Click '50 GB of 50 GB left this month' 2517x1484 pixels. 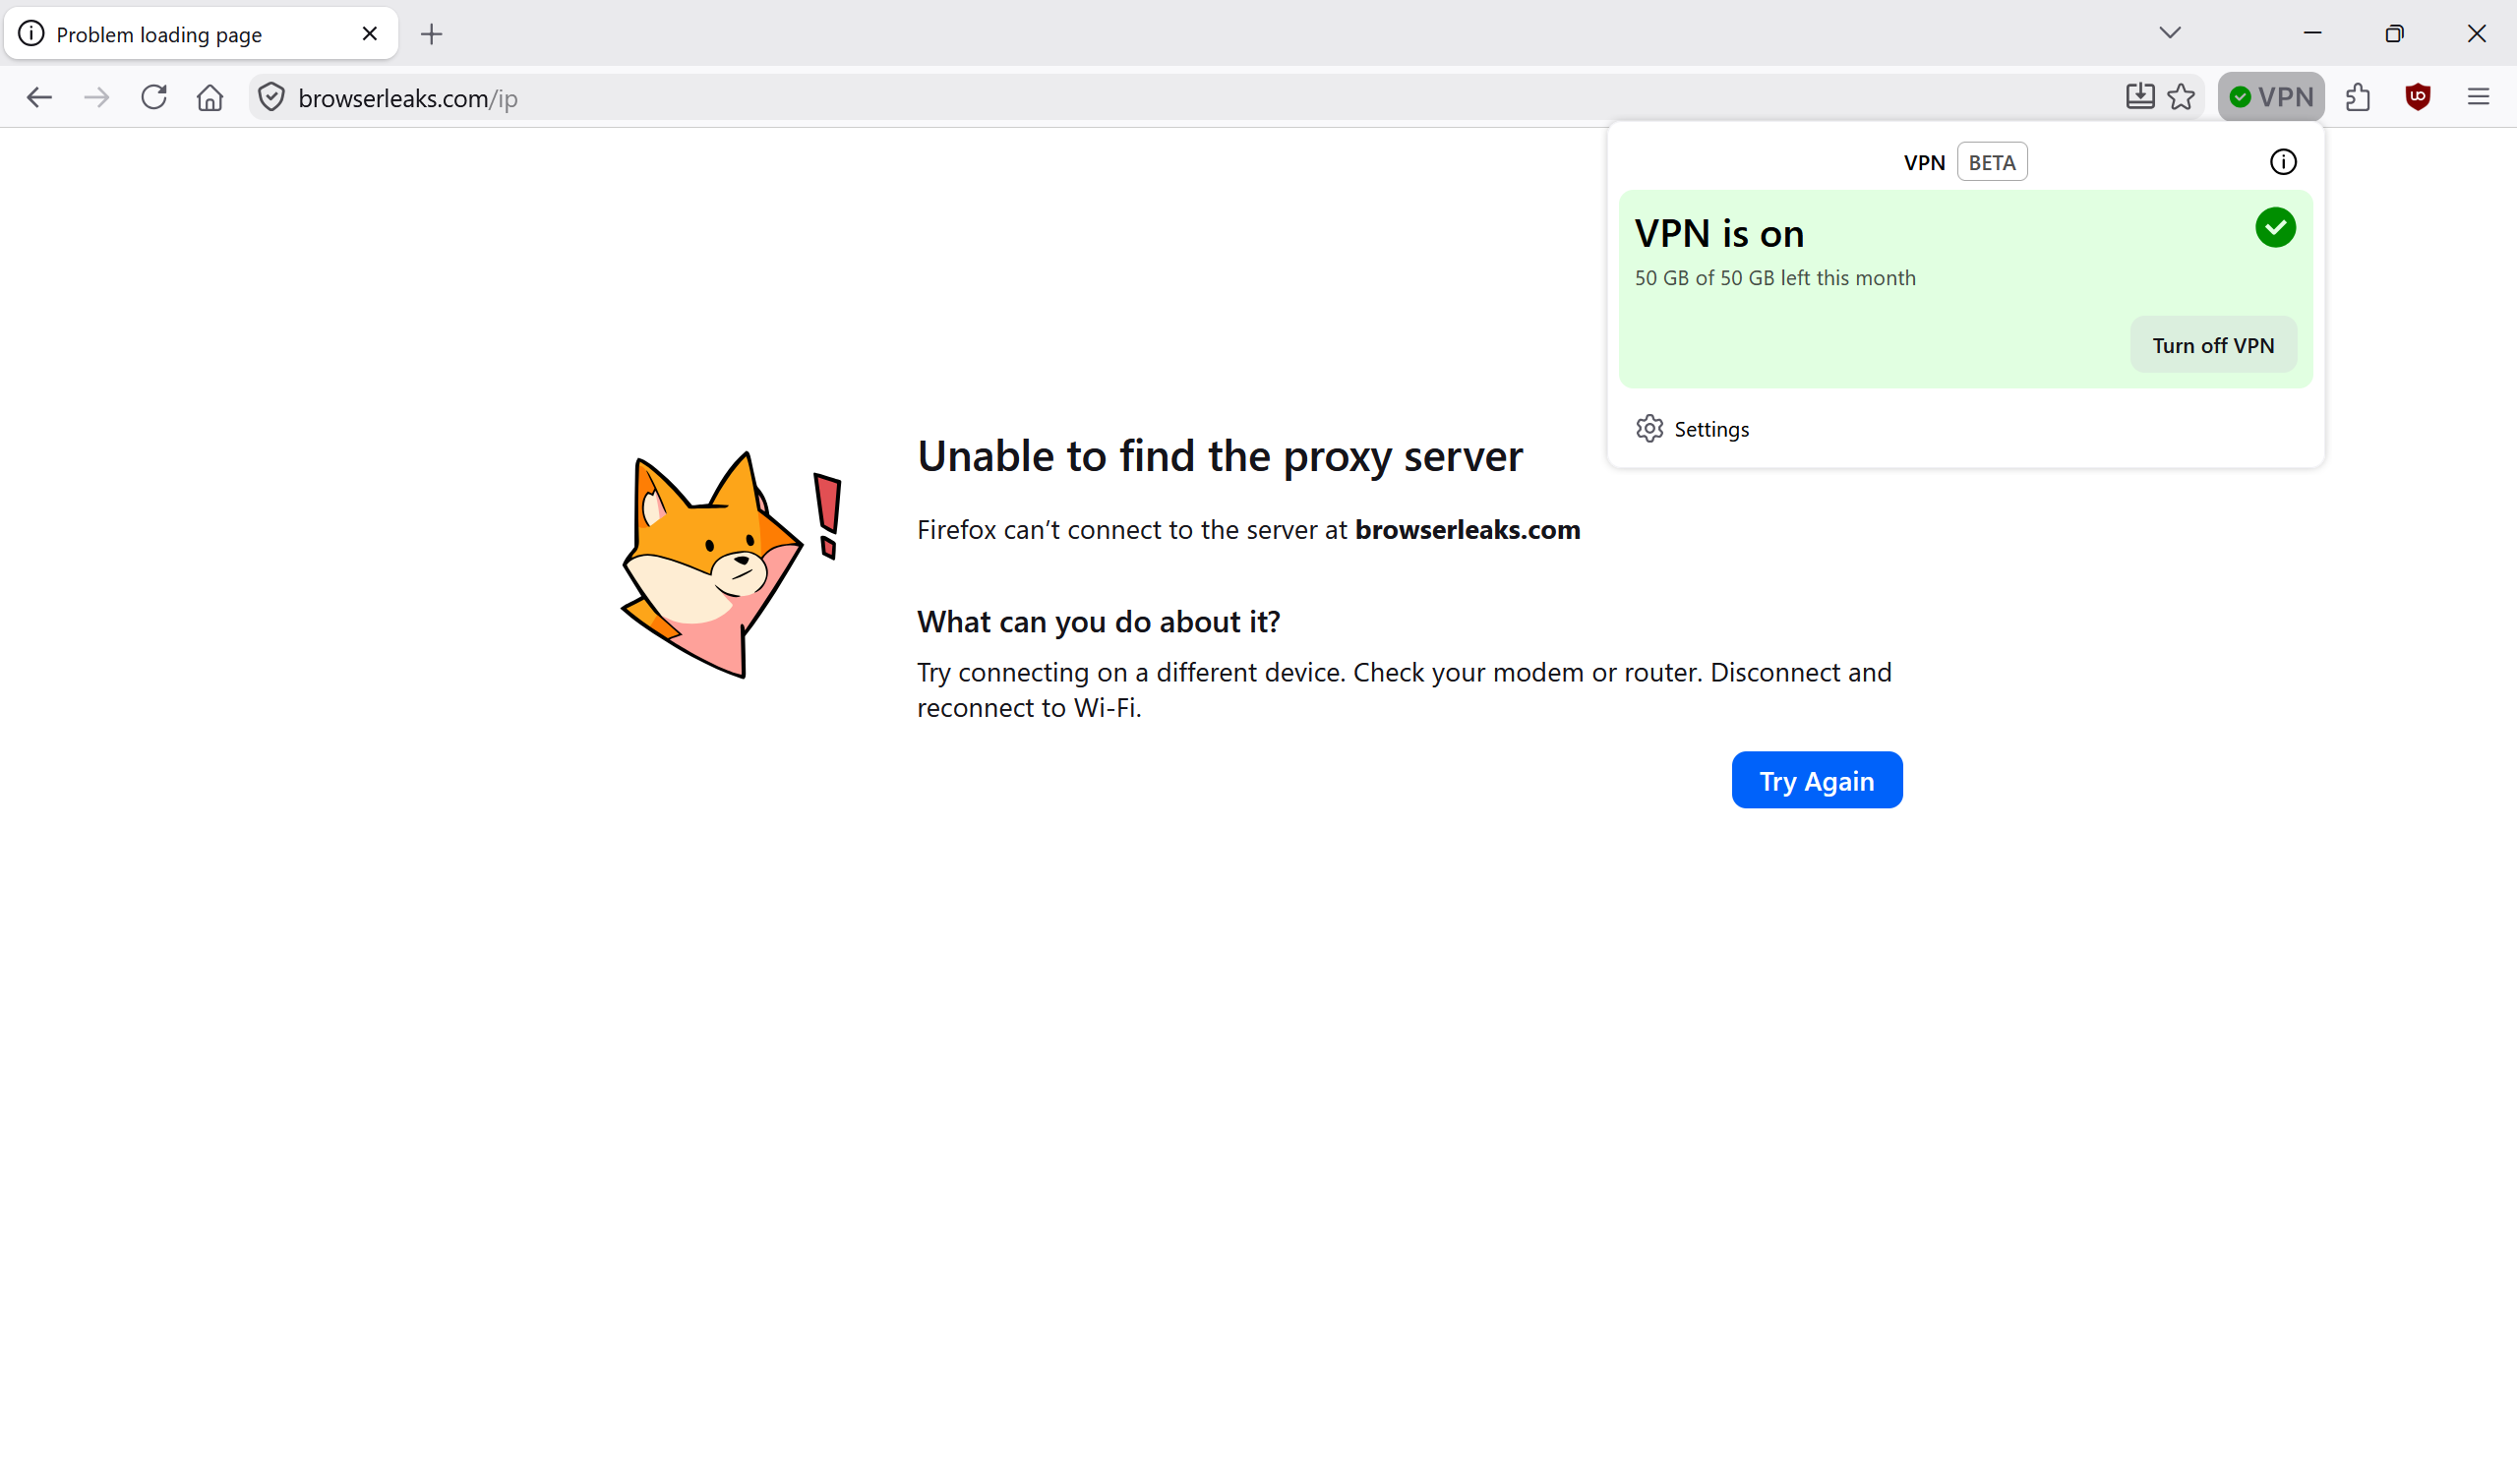(1775, 278)
